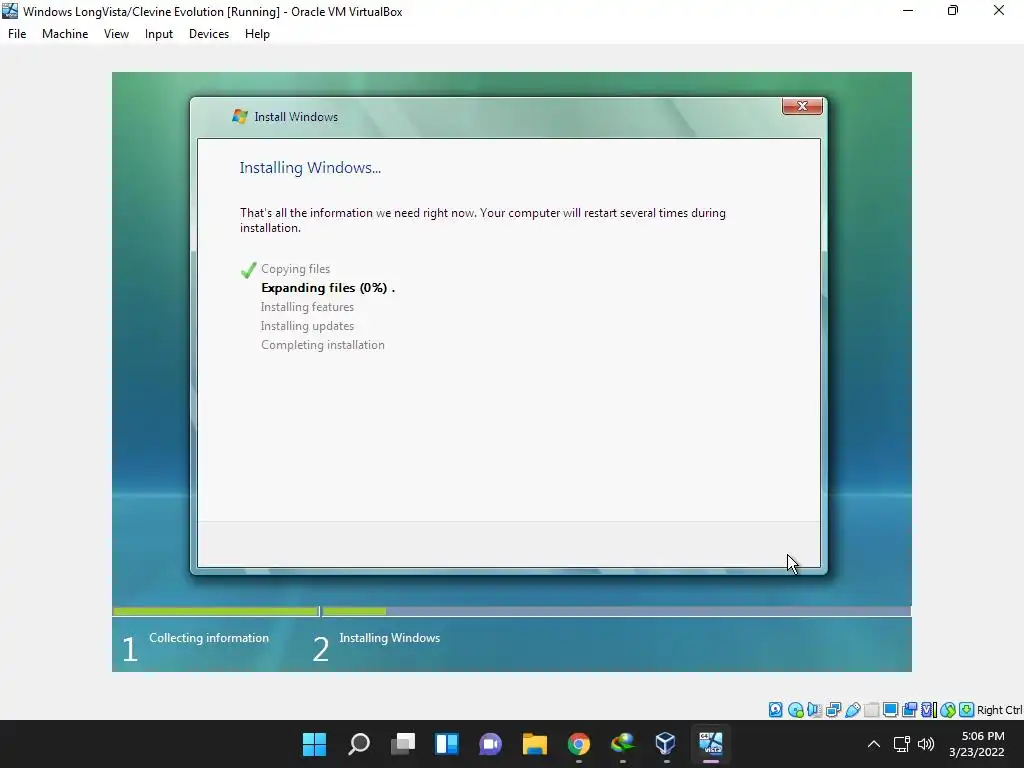Click the 'Copying files' step text
Viewport: 1024px width, 768px height.
click(295, 269)
